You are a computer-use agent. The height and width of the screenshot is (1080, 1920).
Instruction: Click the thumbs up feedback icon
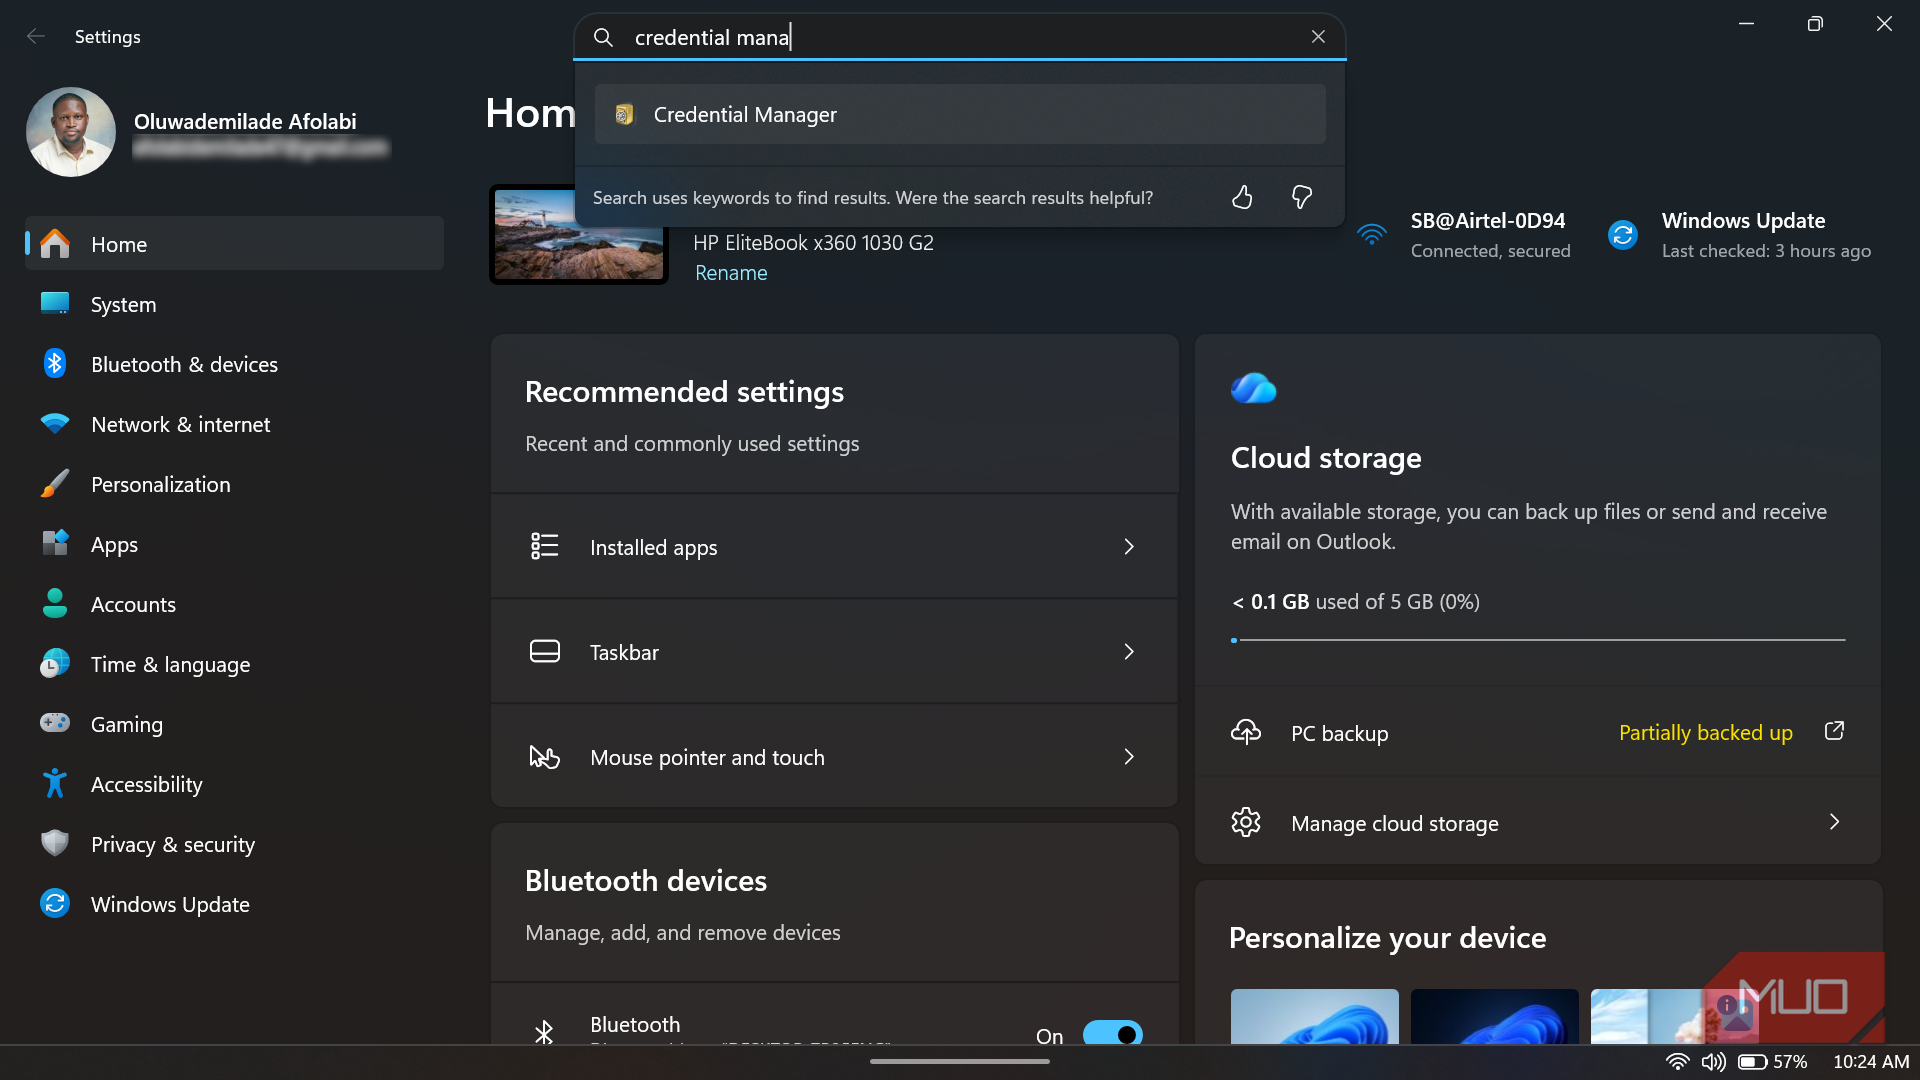tap(1242, 197)
